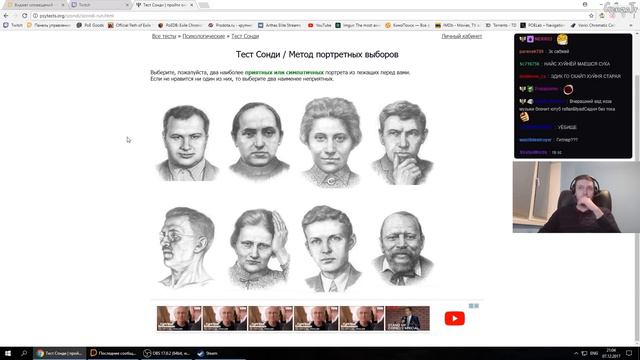This screenshot has height=360, width=640.
Task: Open the Личный кабинет link
Action: (x=462, y=36)
